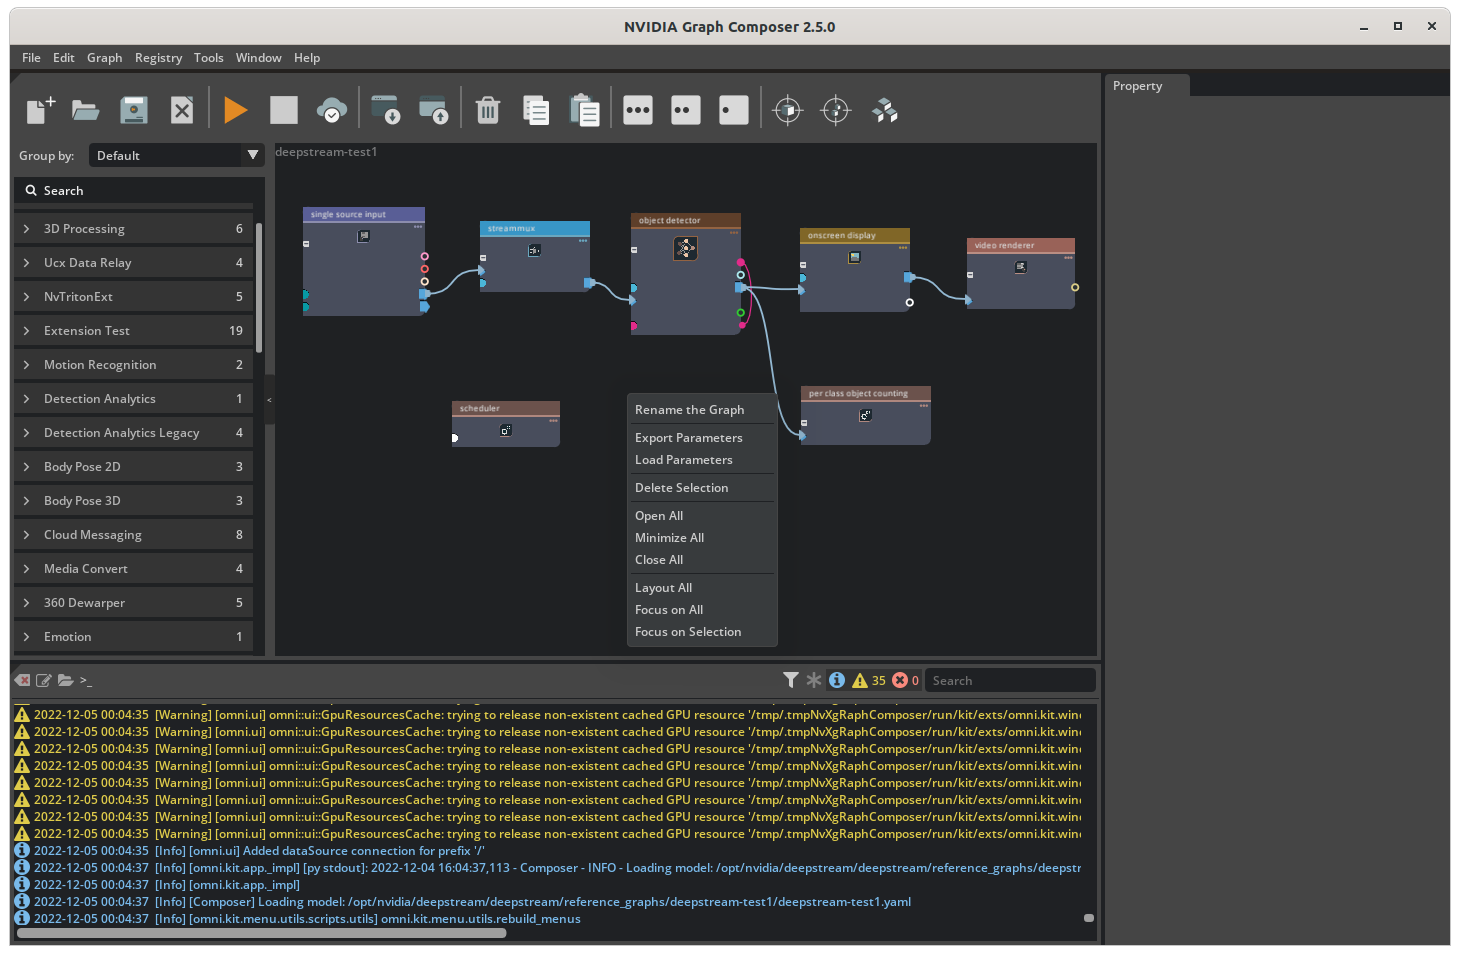Choose Layout All from context menu
Screen dimensions: 1460x955
click(702, 588)
